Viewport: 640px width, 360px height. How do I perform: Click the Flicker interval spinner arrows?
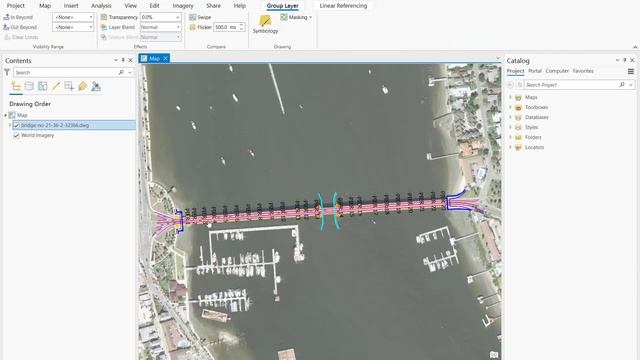[241, 27]
